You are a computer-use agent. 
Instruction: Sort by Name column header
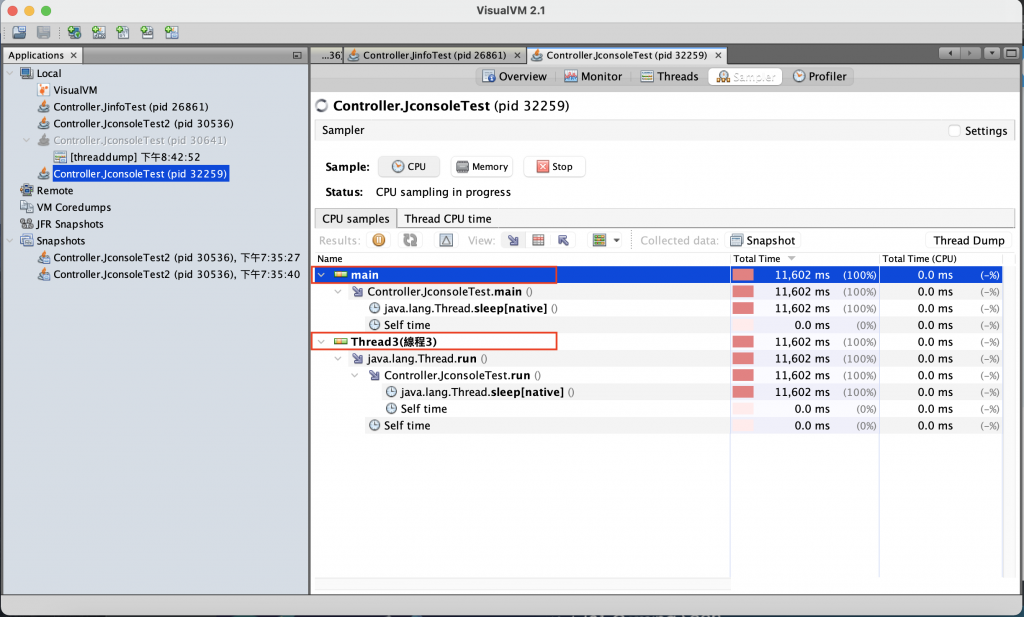coord(521,259)
